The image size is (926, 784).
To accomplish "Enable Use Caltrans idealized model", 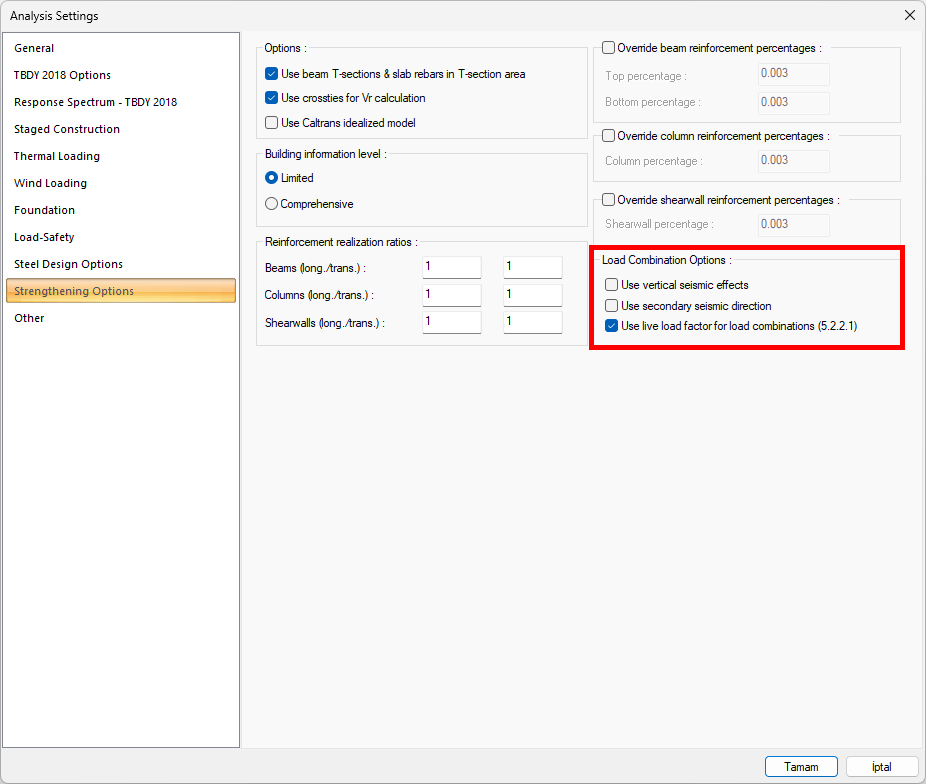I will (272, 123).
